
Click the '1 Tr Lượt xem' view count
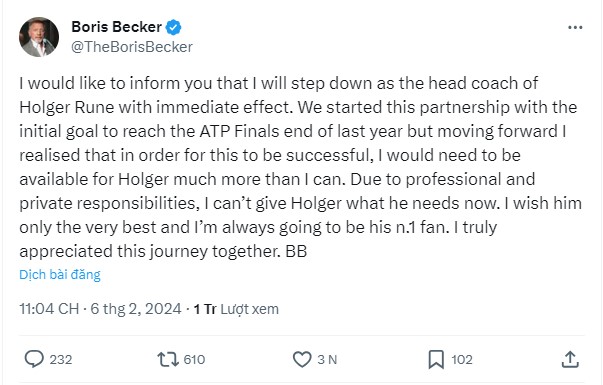pyautogui.click(x=236, y=309)
